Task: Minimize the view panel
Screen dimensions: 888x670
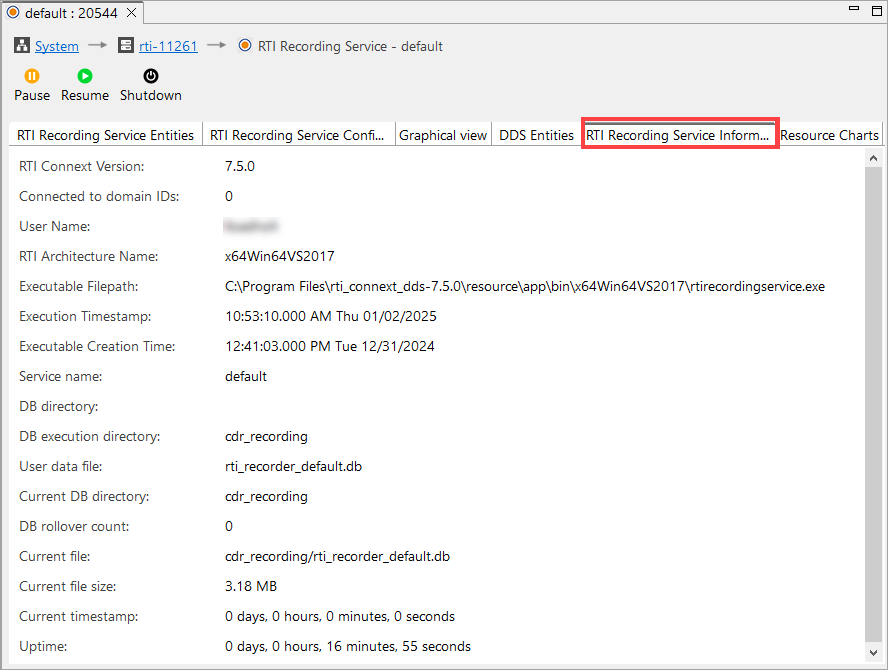Action: pos(854,8)
